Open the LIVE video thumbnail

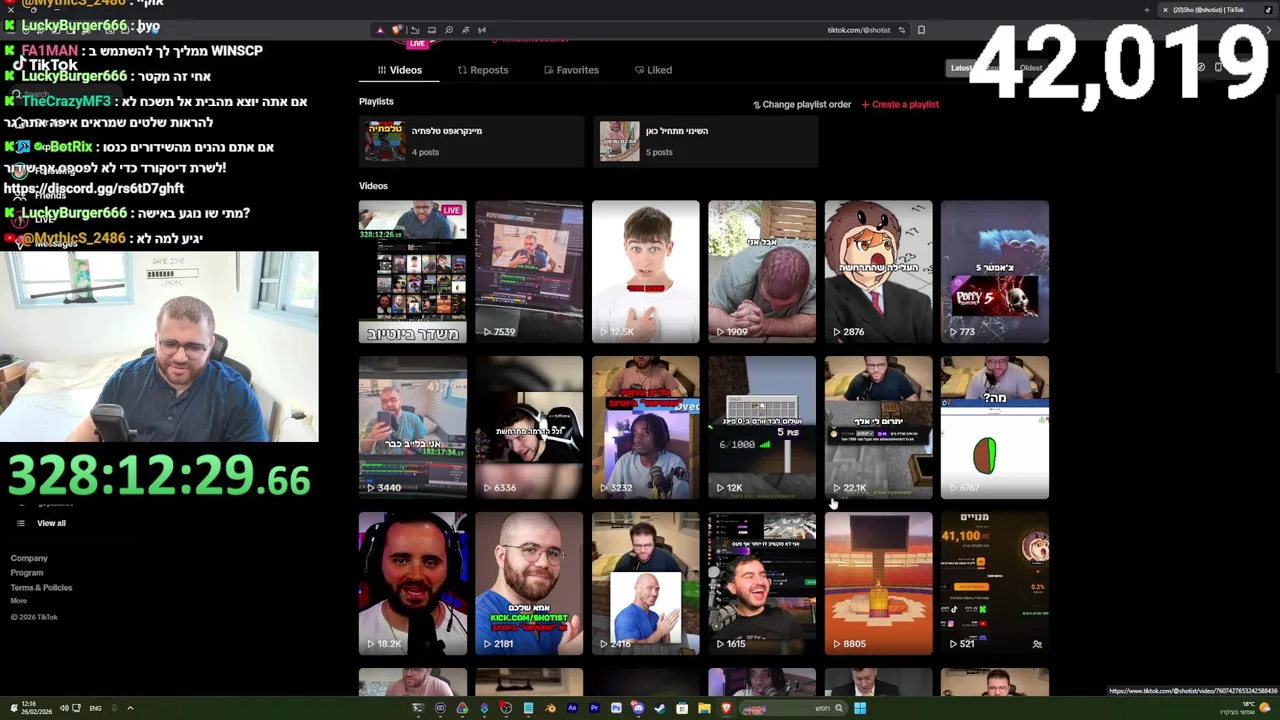pyautogui.click(x=412, y=272)
